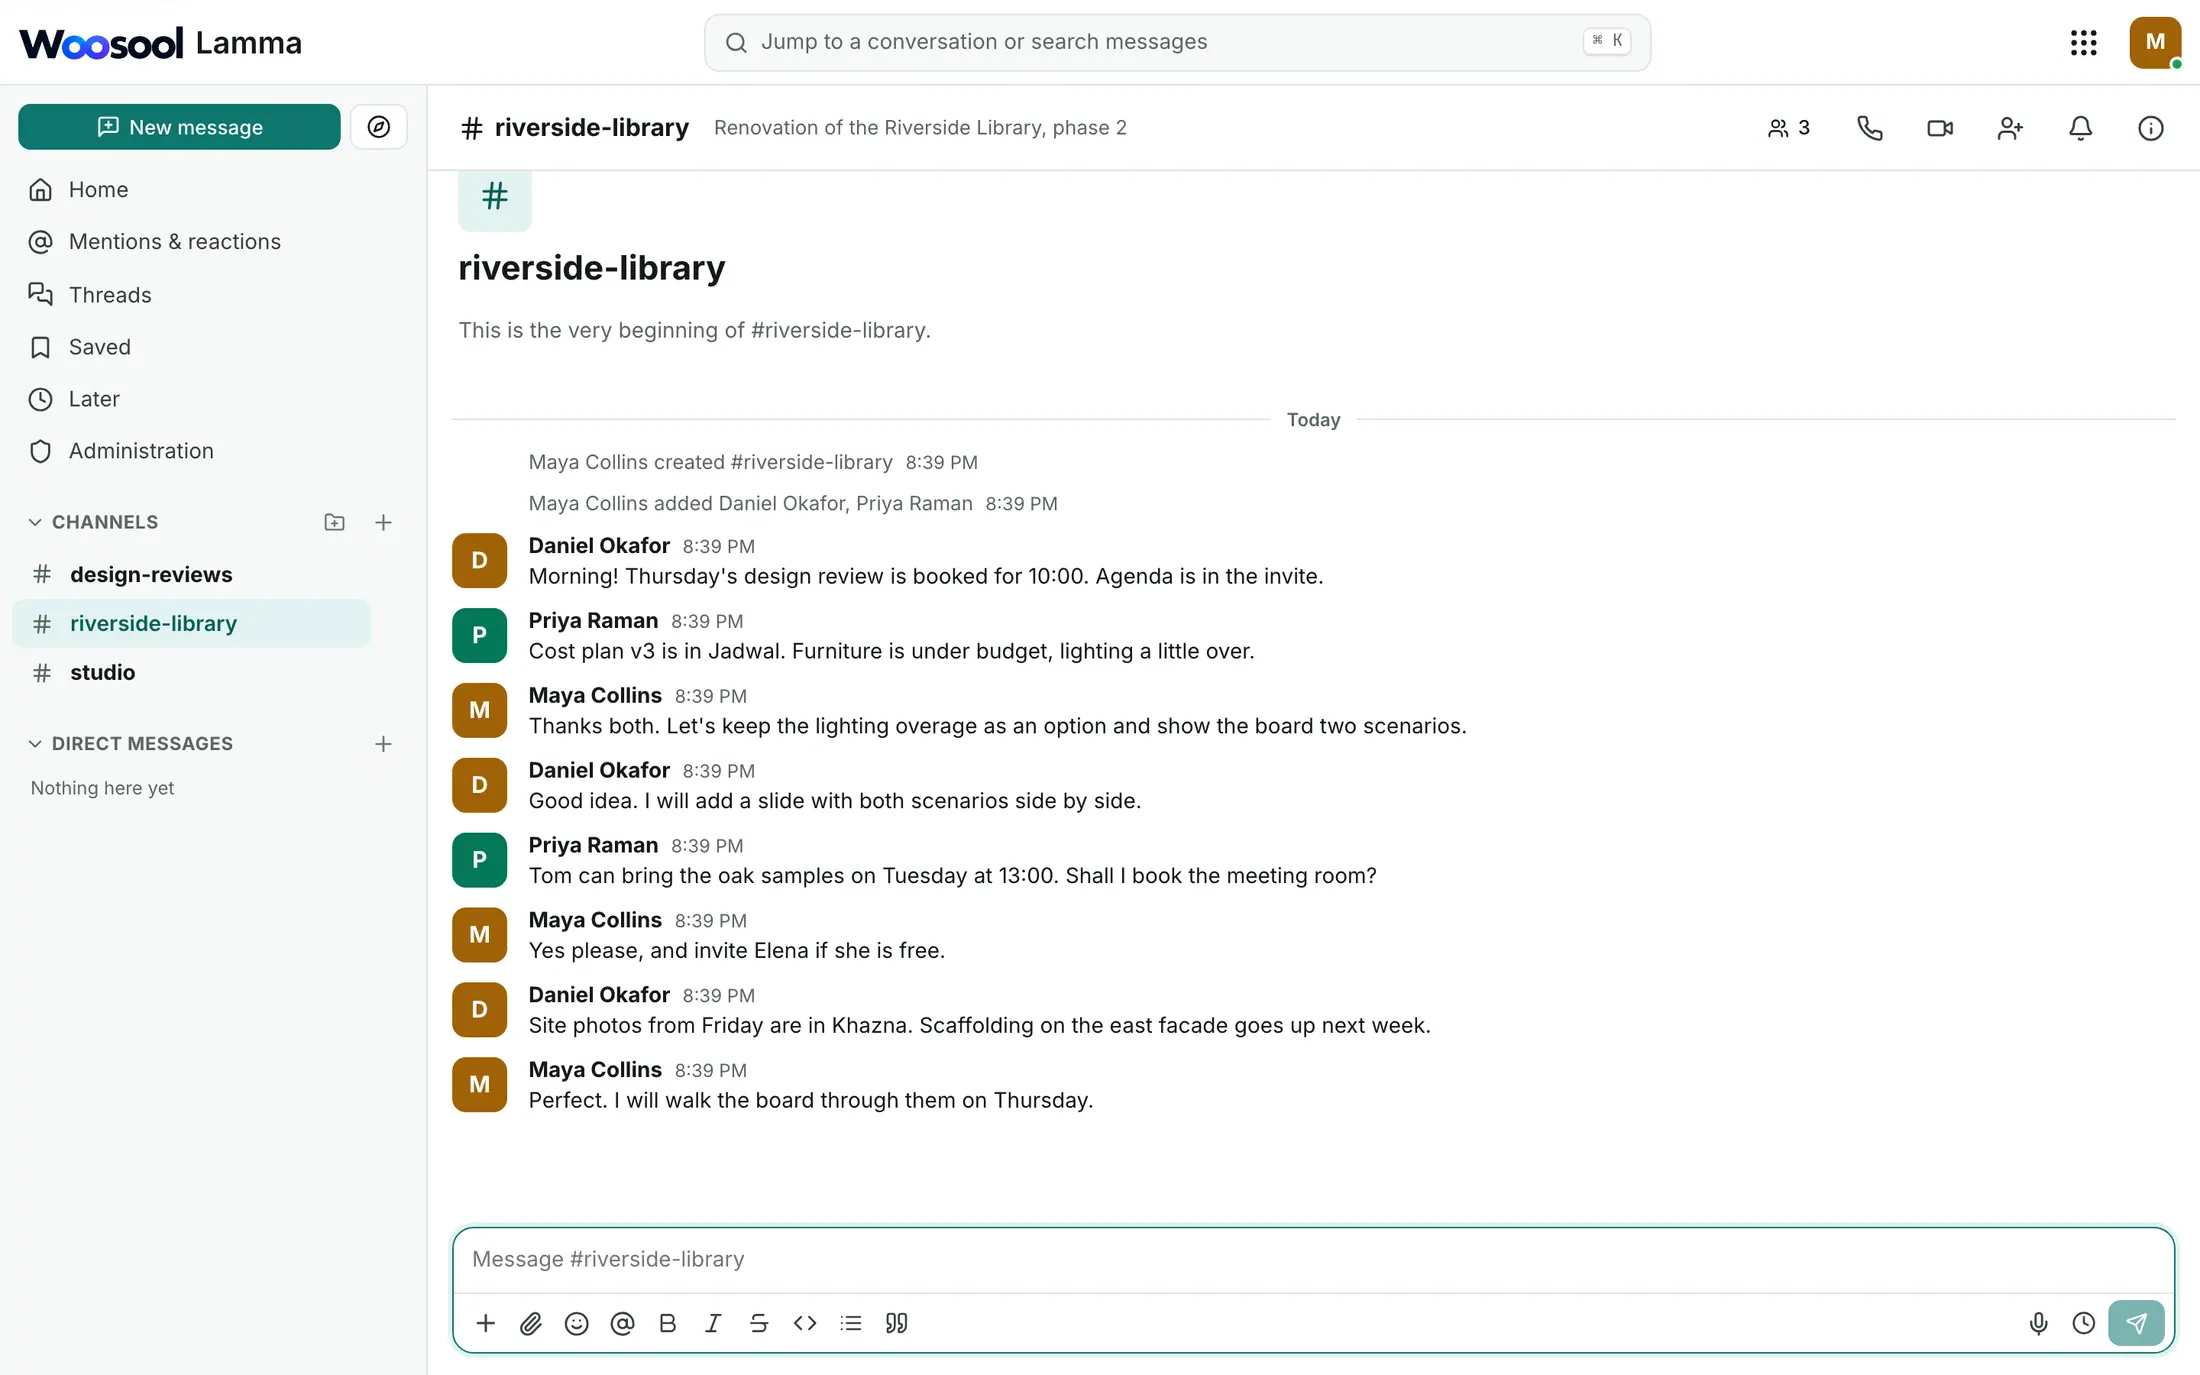Open the channel info panel icon
This screenshot has width=2200, height=1375.
pyautogui.click(x=2150, y=128)
